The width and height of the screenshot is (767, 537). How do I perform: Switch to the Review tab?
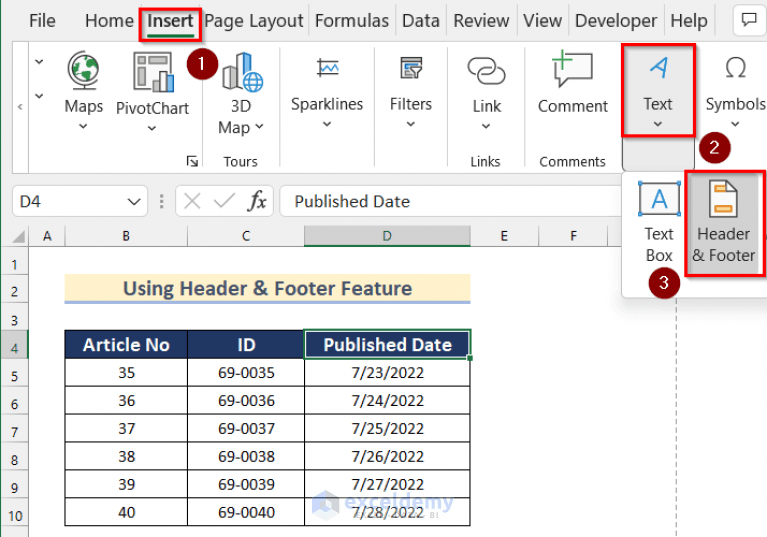tap(481, 21)
